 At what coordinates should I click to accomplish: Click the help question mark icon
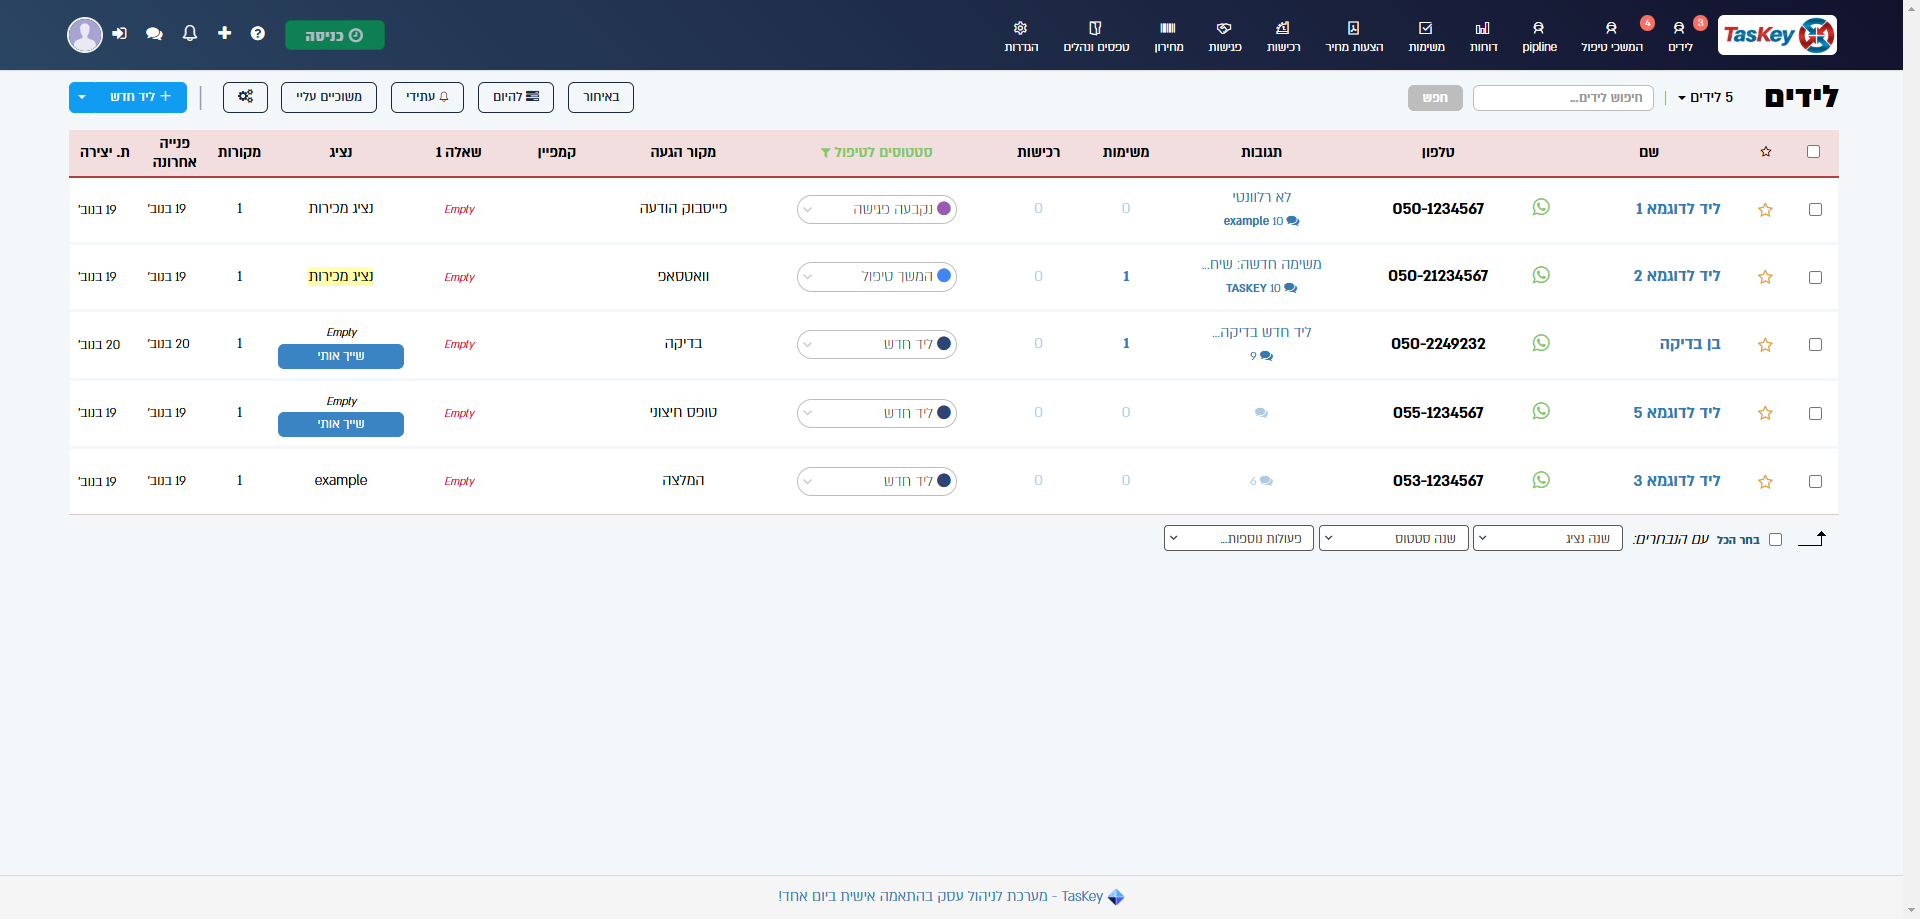258,34
